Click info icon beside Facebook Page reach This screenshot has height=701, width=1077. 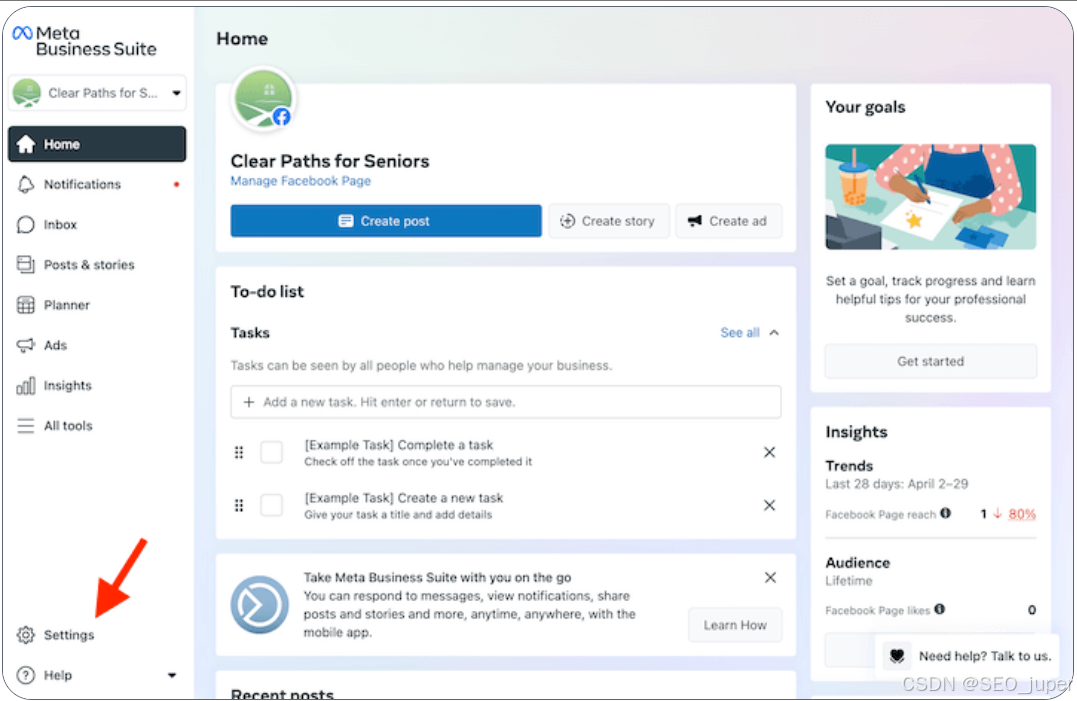(x=945, y=514)
